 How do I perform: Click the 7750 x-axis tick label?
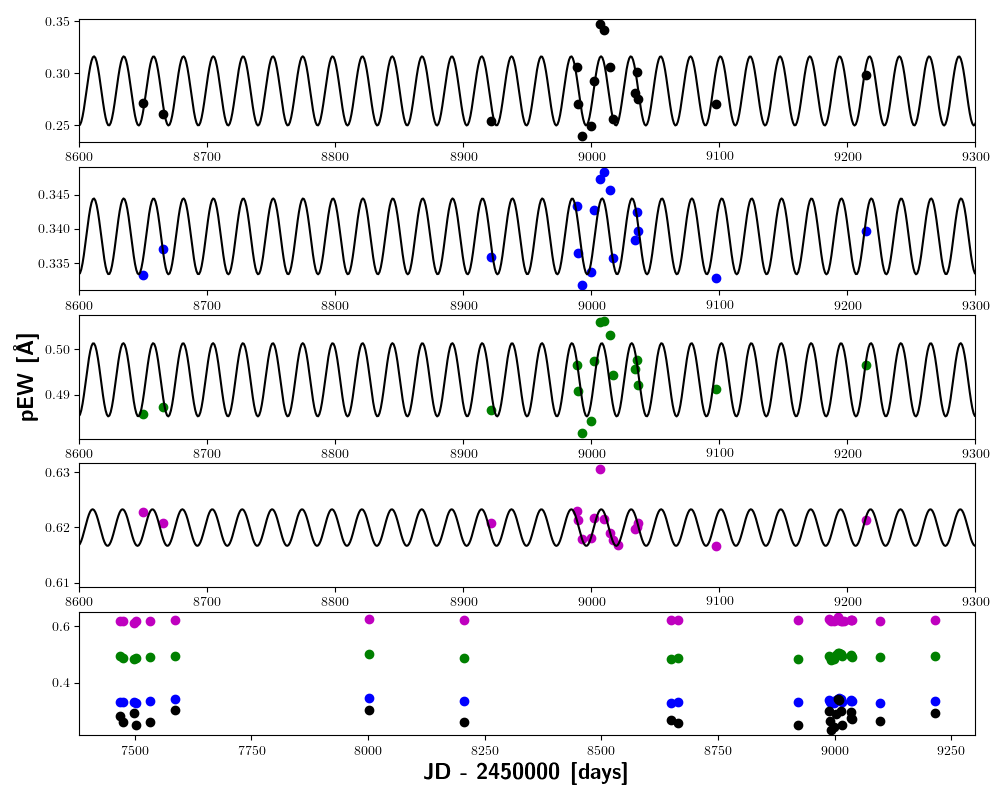(251, 751)
